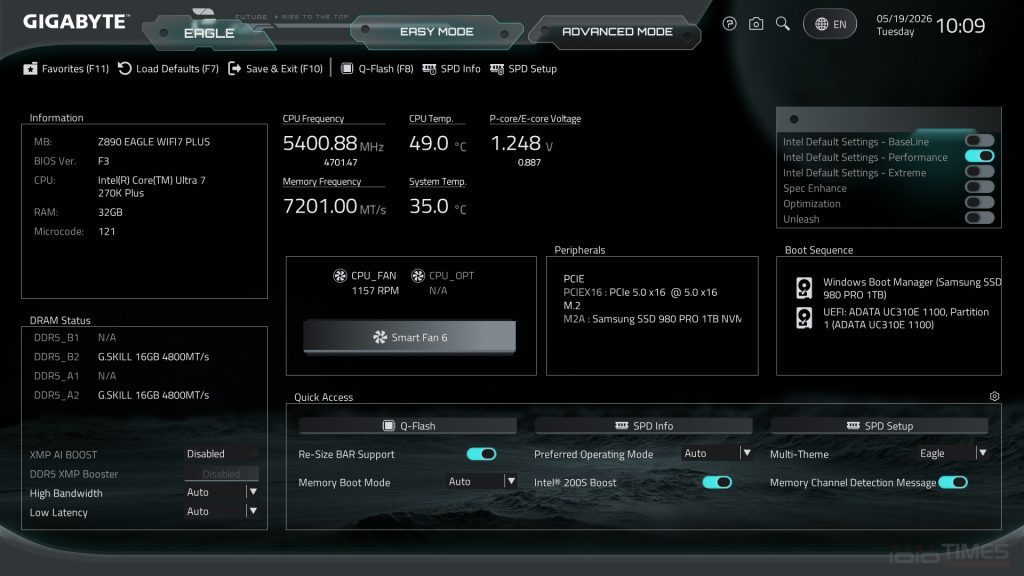The height and width of the screenshot is (576, 1024).
Task: Select Windows Boot Manager boot entry
Action: pos(899,288)
